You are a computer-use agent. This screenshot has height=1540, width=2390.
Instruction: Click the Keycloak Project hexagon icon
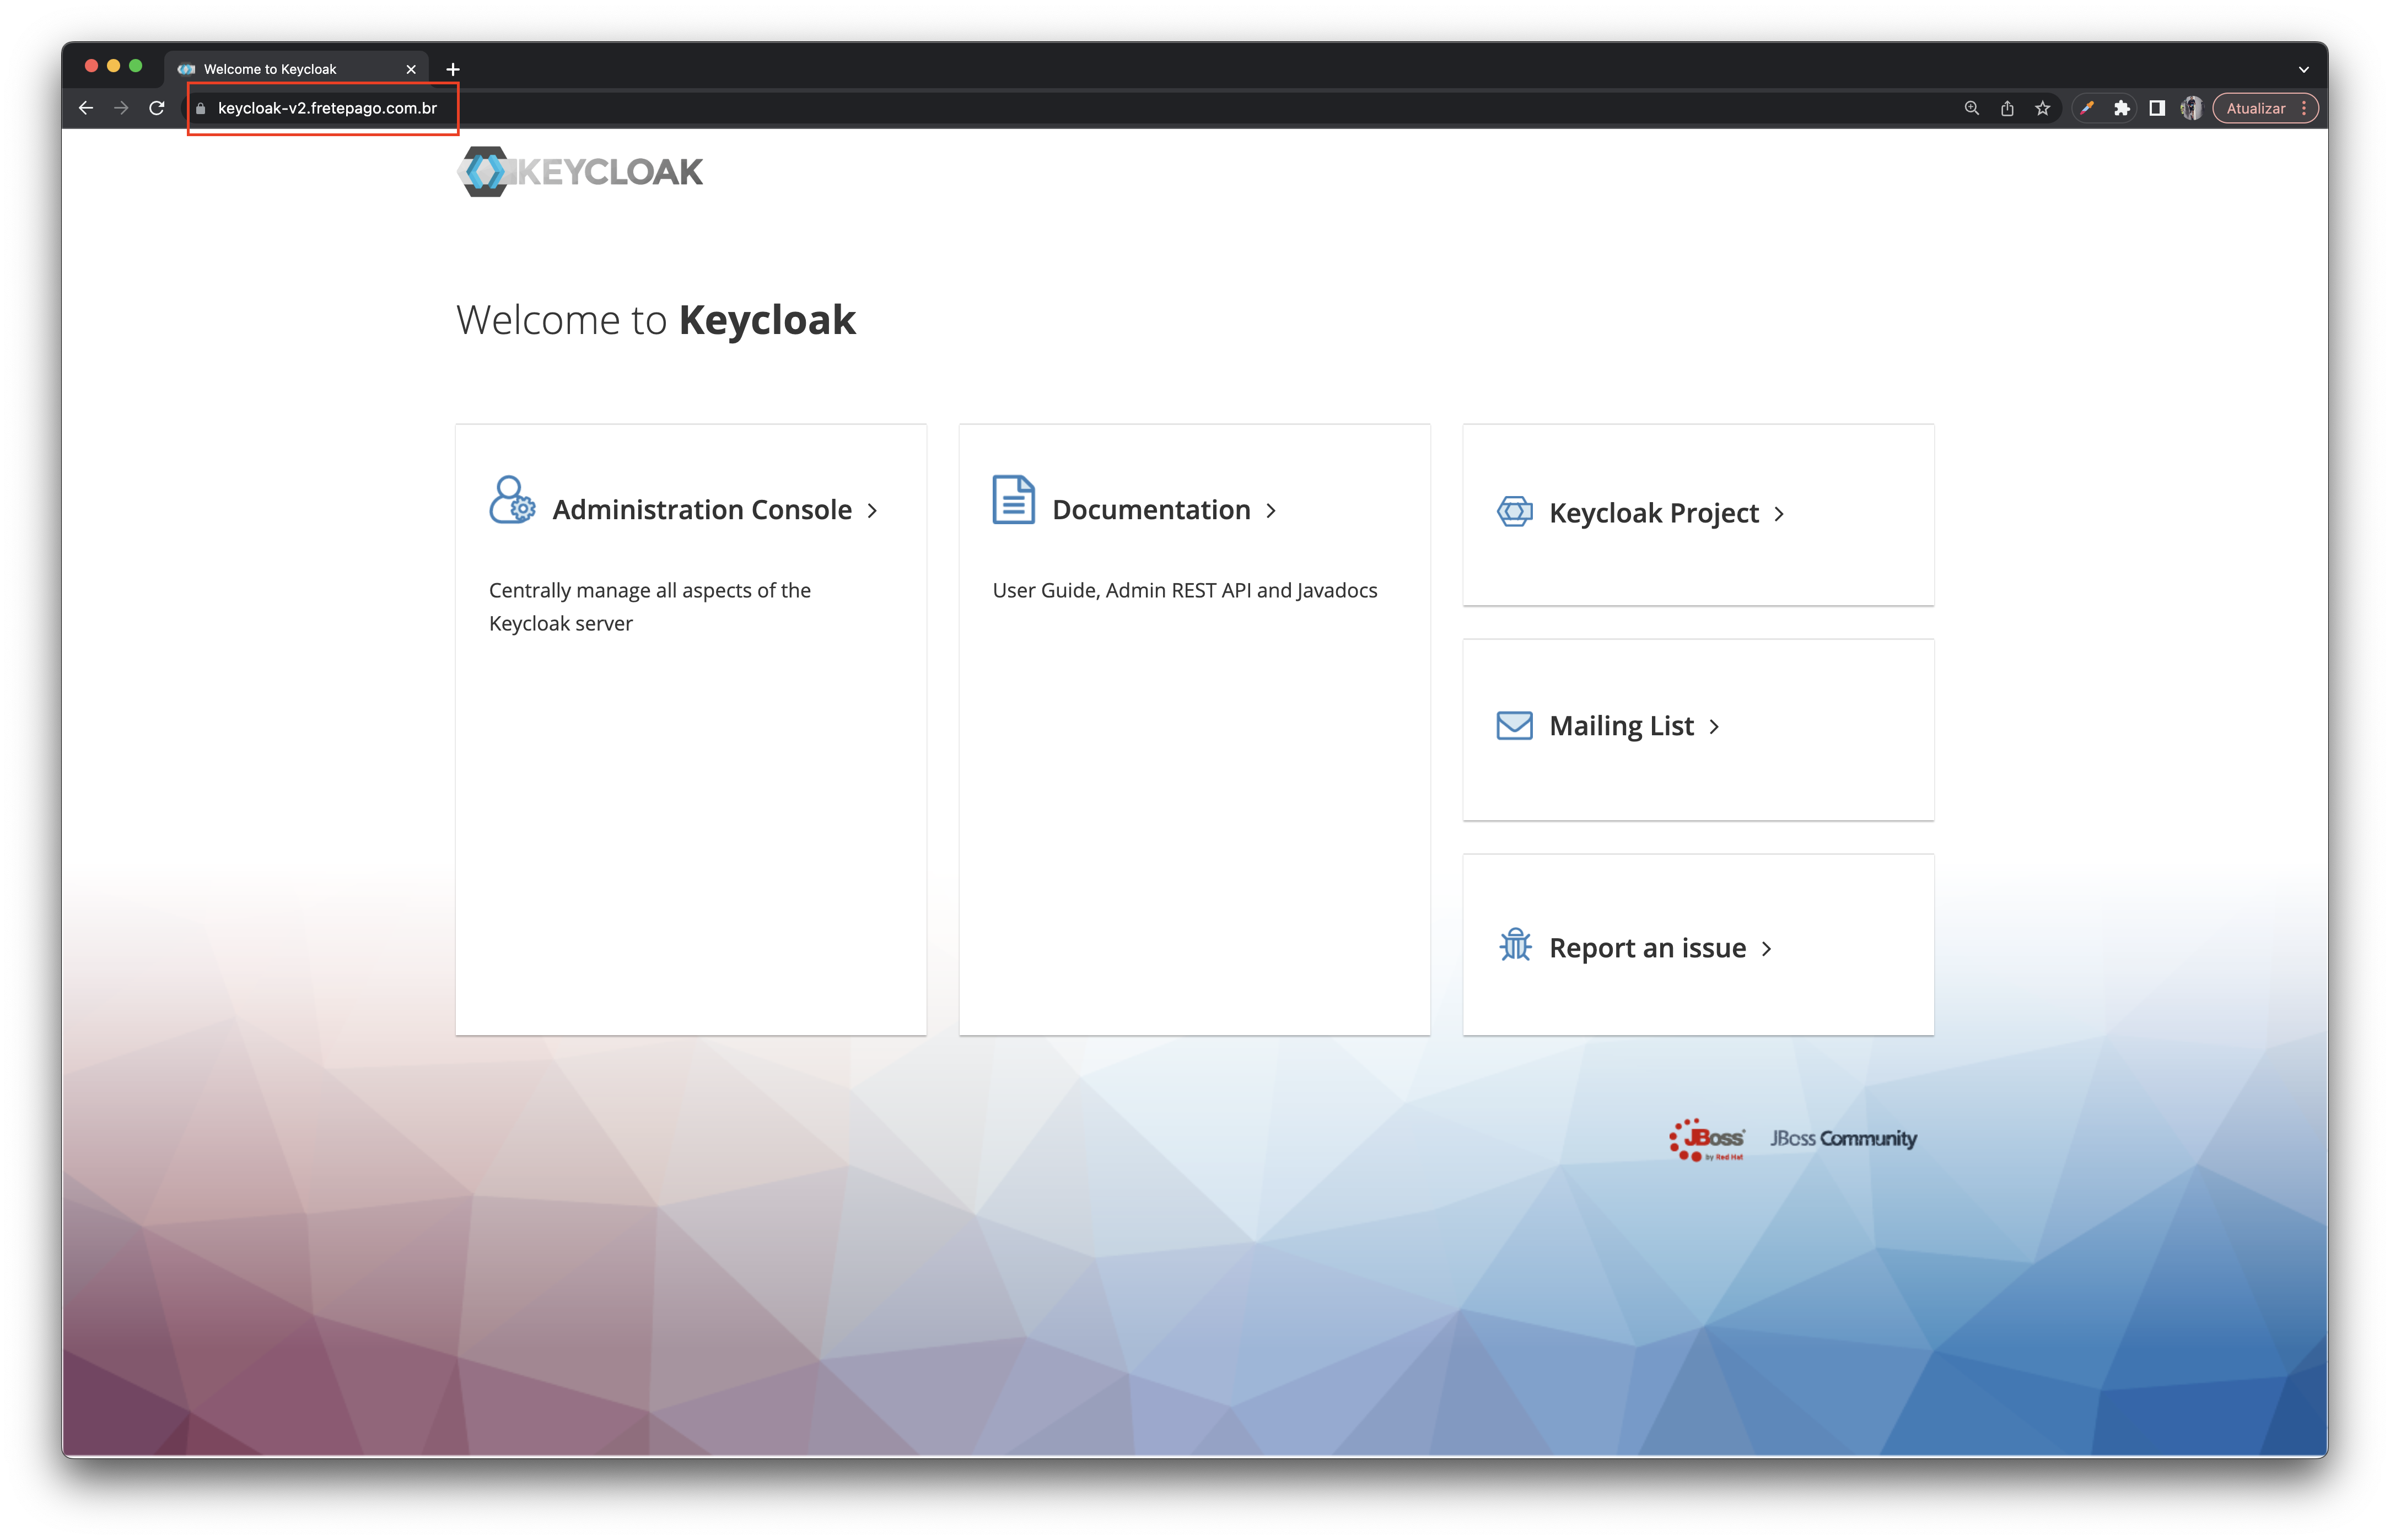coord(1514,512)
